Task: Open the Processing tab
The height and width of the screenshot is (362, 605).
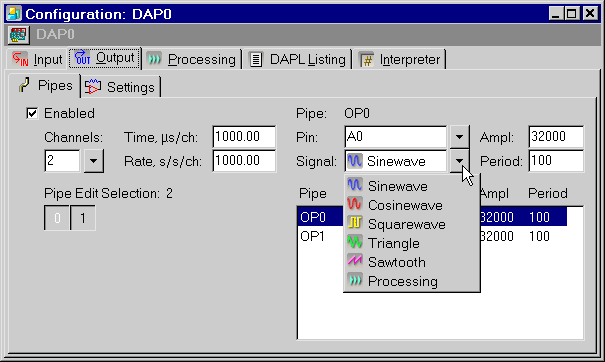Action: click(192, 59)
